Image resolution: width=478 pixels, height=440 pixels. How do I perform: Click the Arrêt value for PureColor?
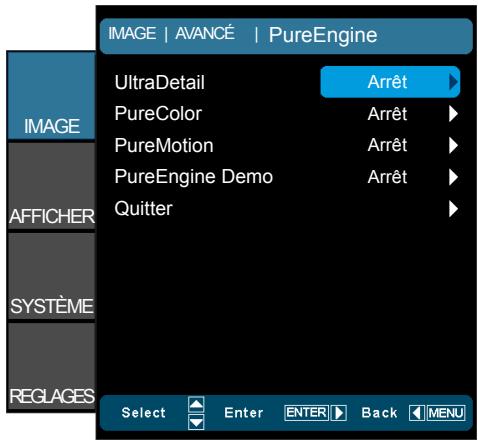(x=387, y=114)
